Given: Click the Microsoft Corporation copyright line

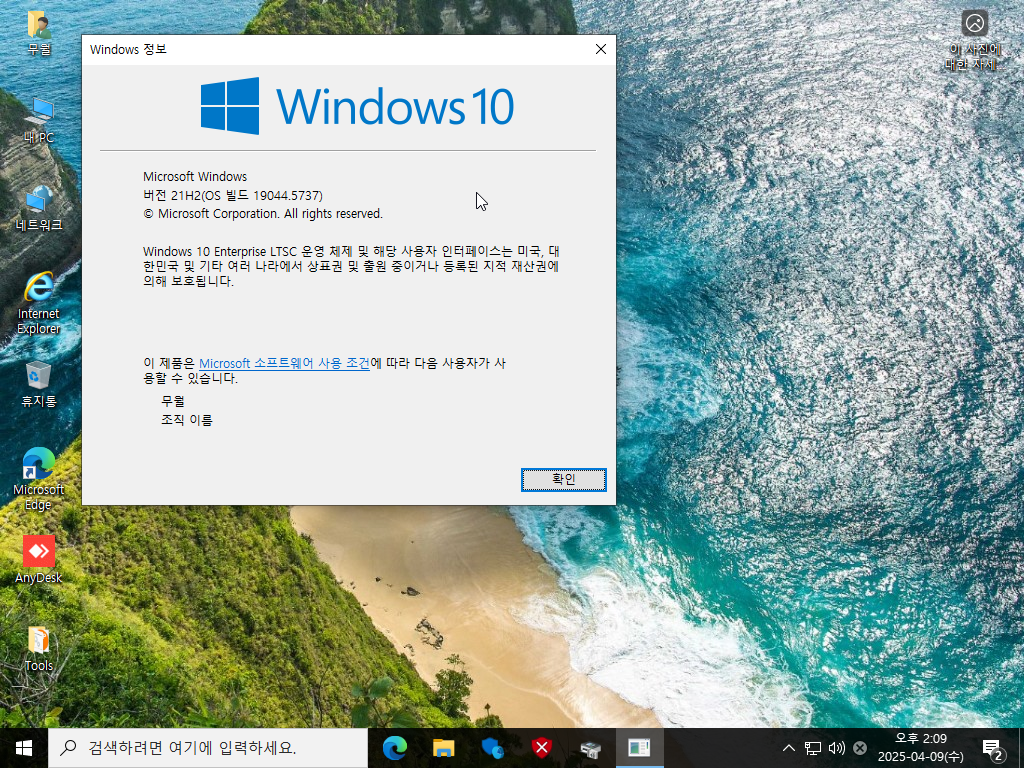Looking at the screenshot, I should pos(263,214).
